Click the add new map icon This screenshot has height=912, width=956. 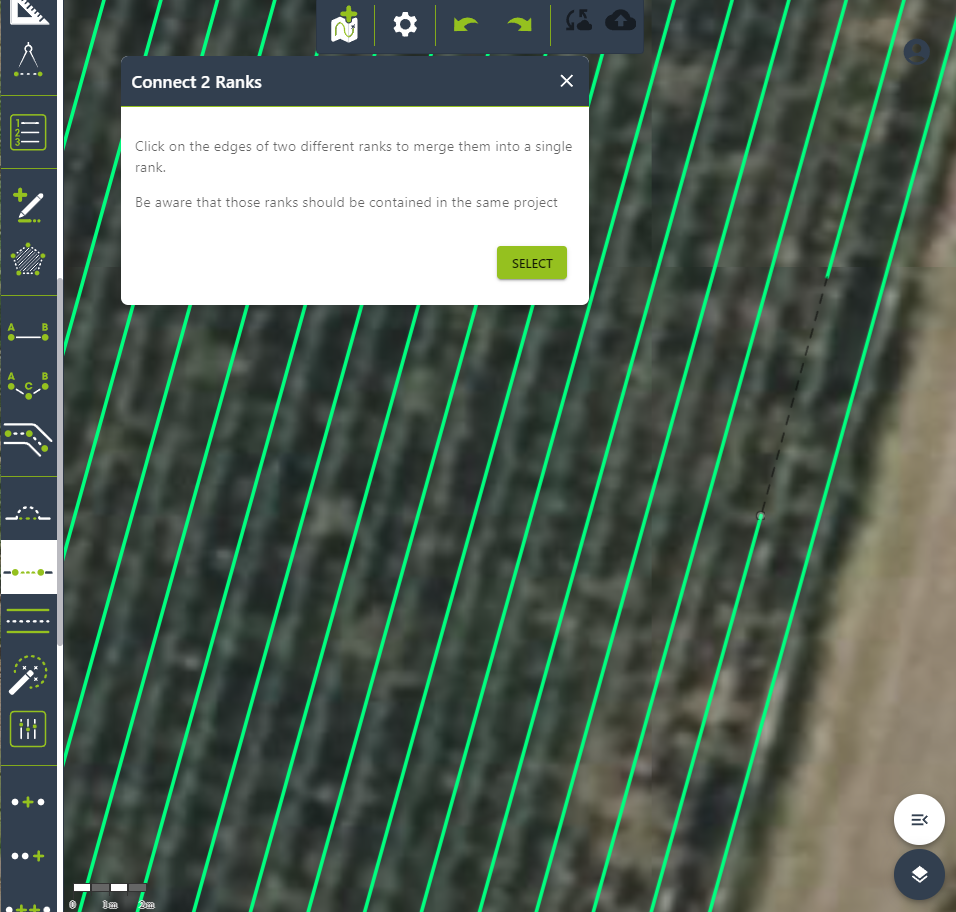(345, 24)
